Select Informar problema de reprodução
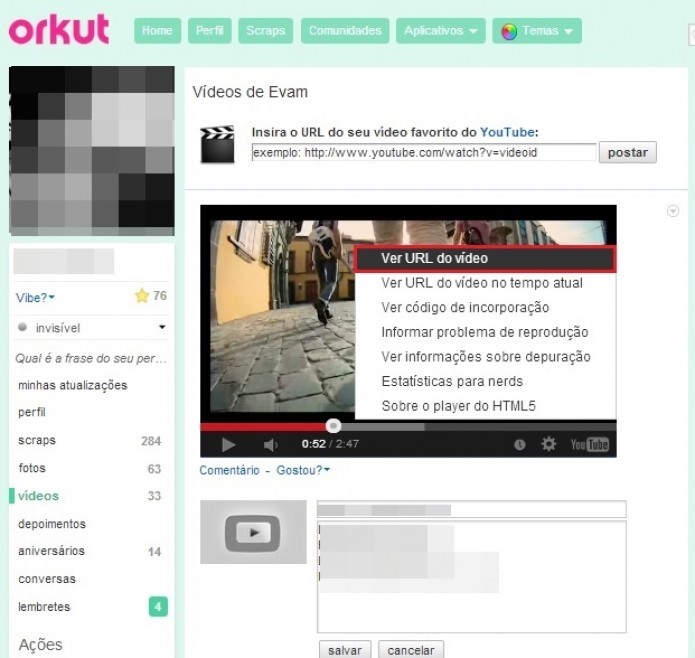 (485, 332)
